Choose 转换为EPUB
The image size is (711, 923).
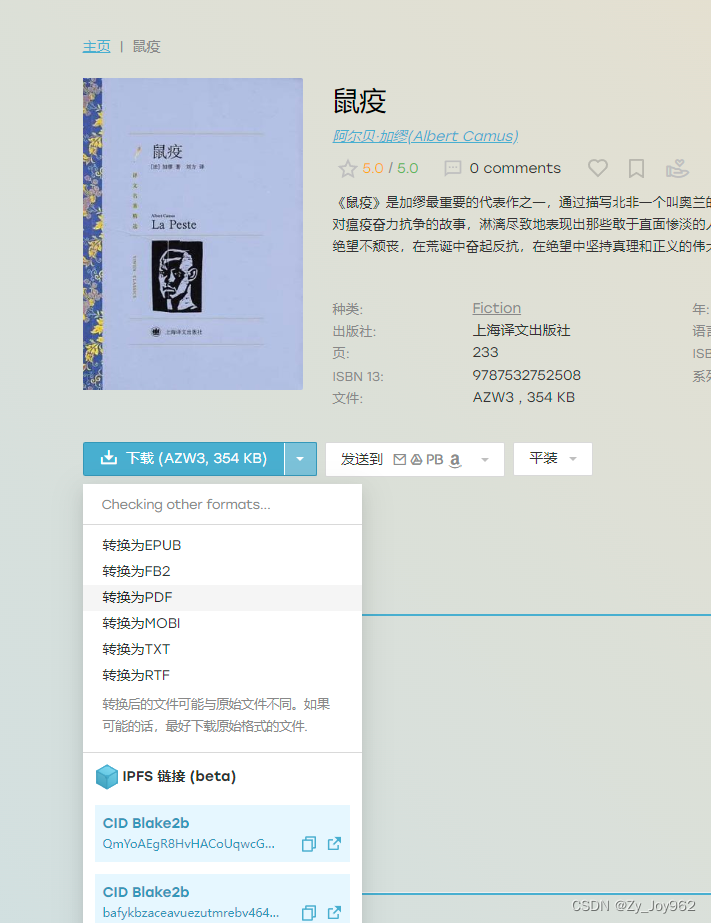pos(222,545)
